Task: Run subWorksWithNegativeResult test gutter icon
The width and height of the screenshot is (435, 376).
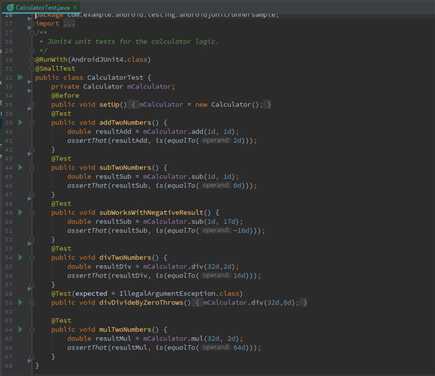Action: [20, 212]
